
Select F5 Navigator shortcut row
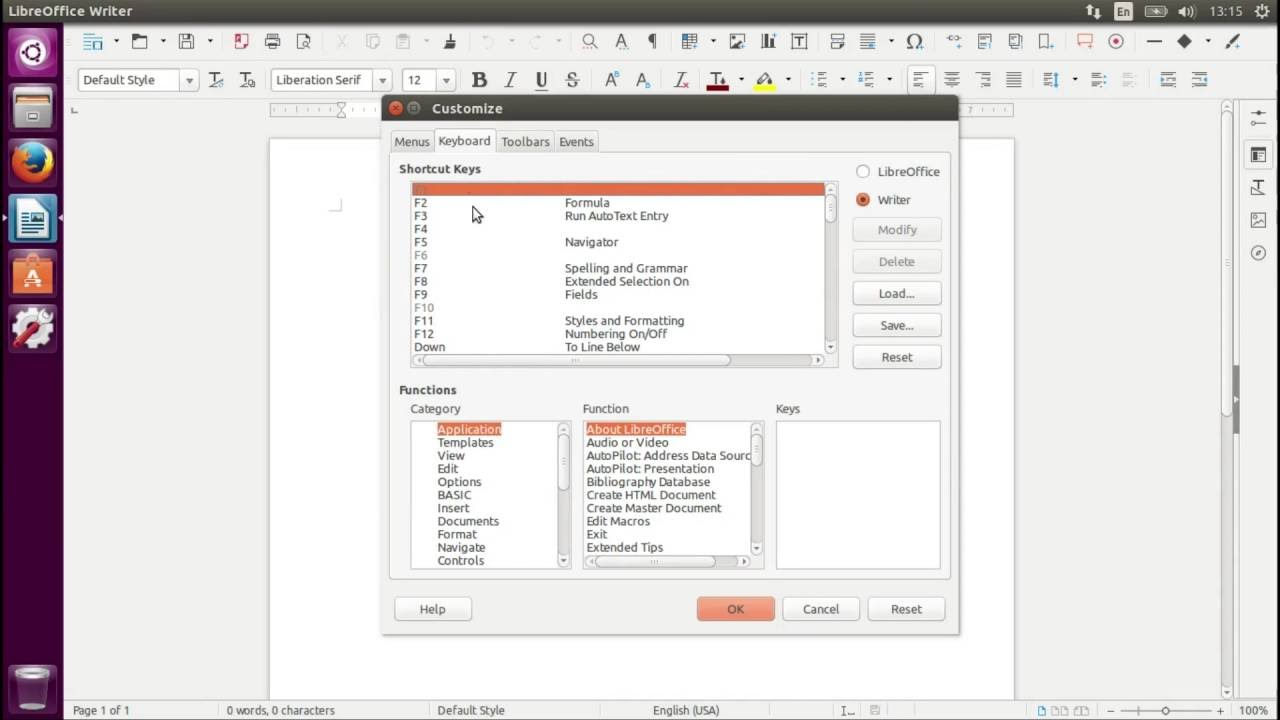(x=618, y=242)
